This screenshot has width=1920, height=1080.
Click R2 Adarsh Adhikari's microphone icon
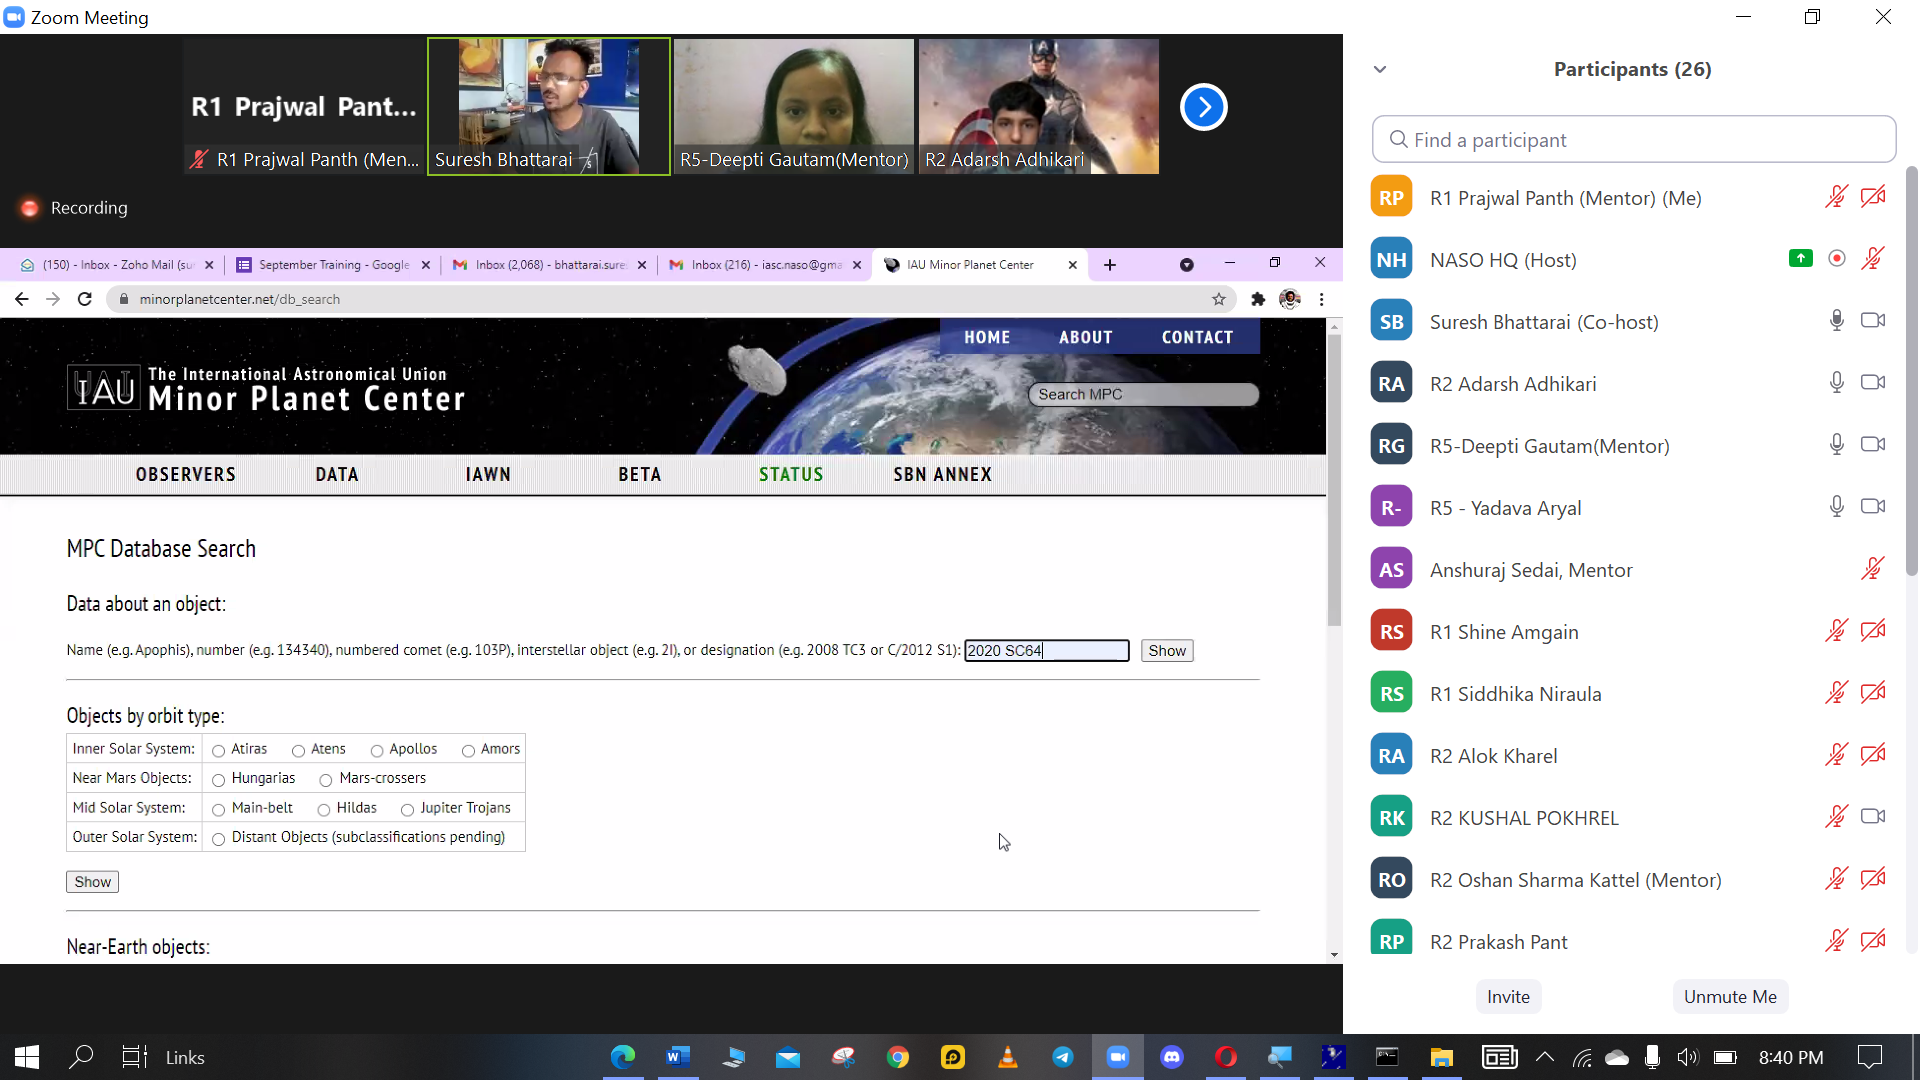(1836, 382)
